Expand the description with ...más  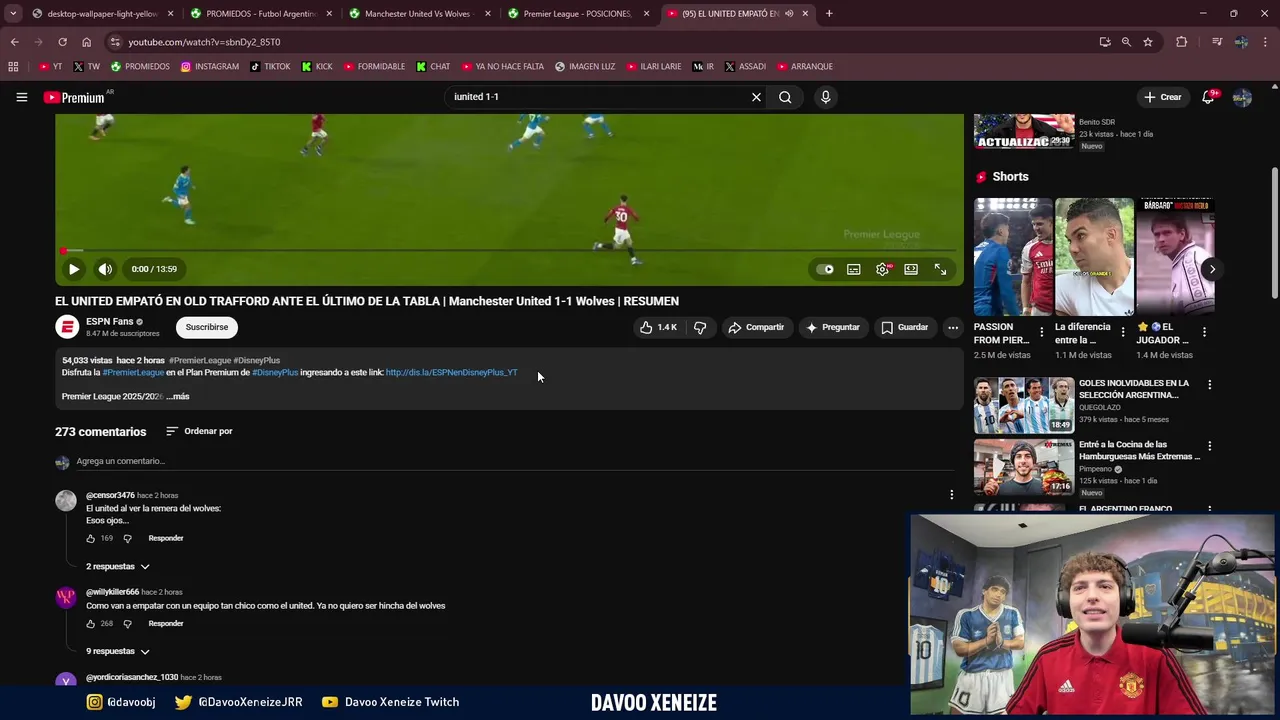pos(178,397)
